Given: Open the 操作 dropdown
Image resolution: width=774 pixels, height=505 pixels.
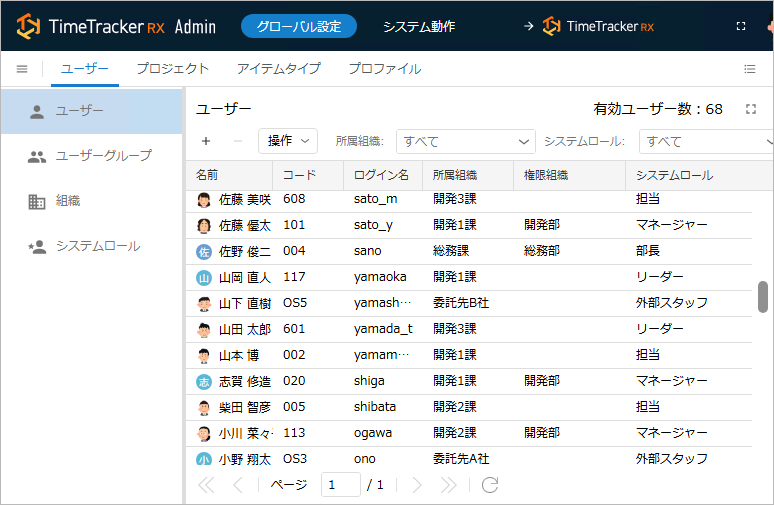Looking at the screenshot, I should 287,141.
